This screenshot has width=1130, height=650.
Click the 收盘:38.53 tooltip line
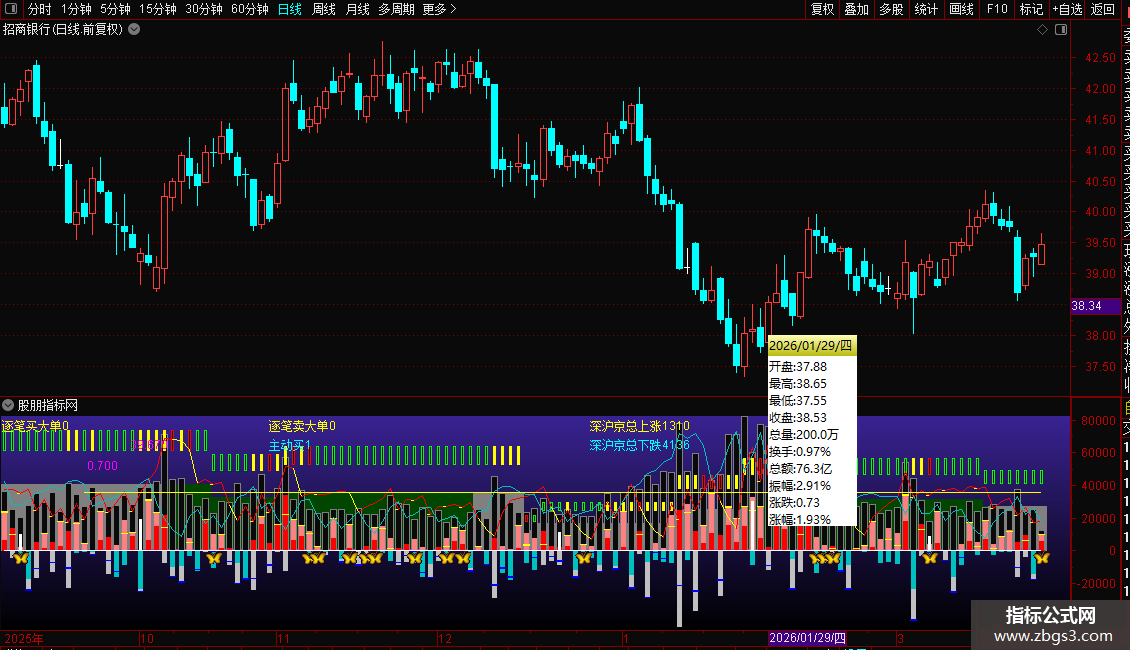[798, 418]
